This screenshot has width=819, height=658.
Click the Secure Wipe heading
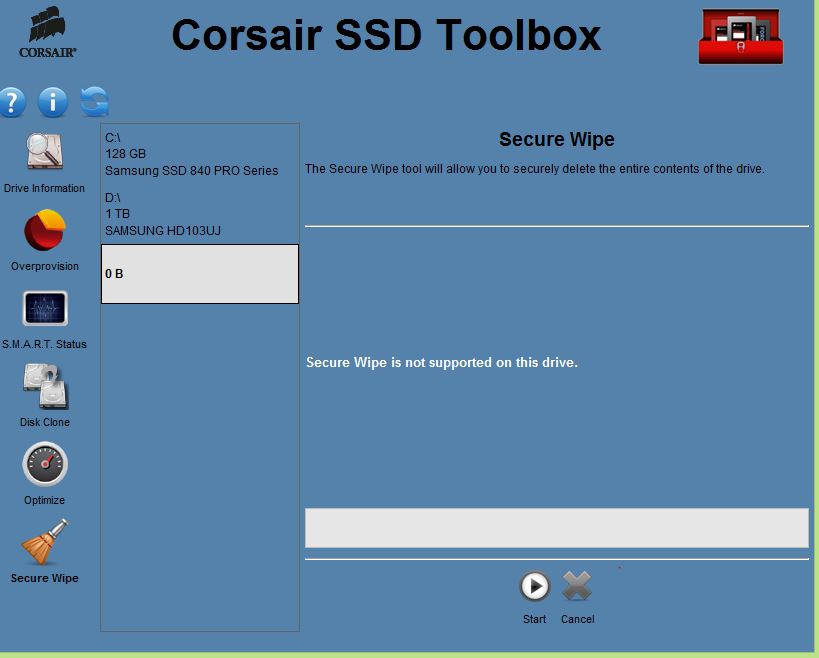[x=557, y=139]
